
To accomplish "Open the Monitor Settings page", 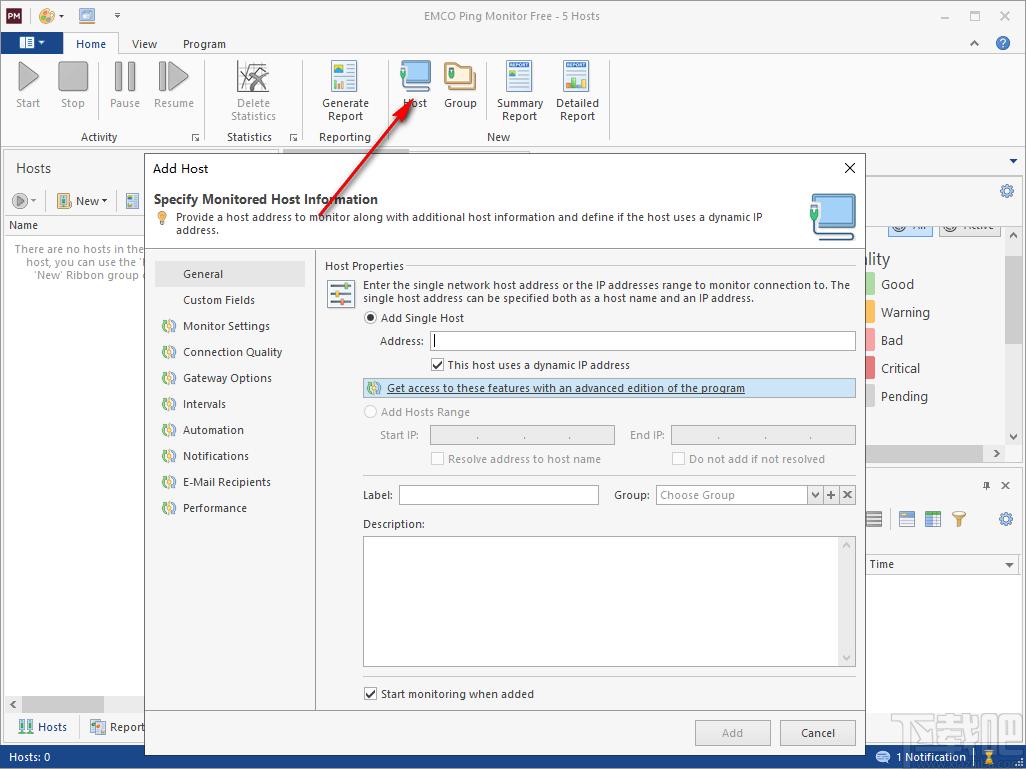I will coord(230,326).
